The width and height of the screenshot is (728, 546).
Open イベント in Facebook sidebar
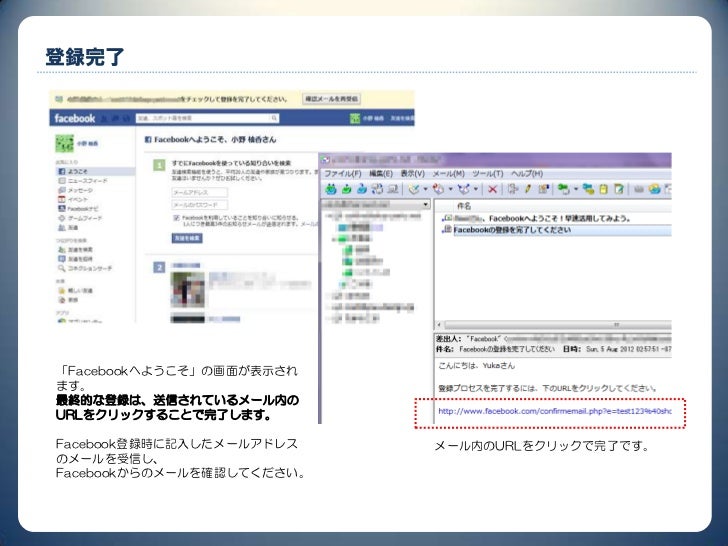(x=73, y=199)
